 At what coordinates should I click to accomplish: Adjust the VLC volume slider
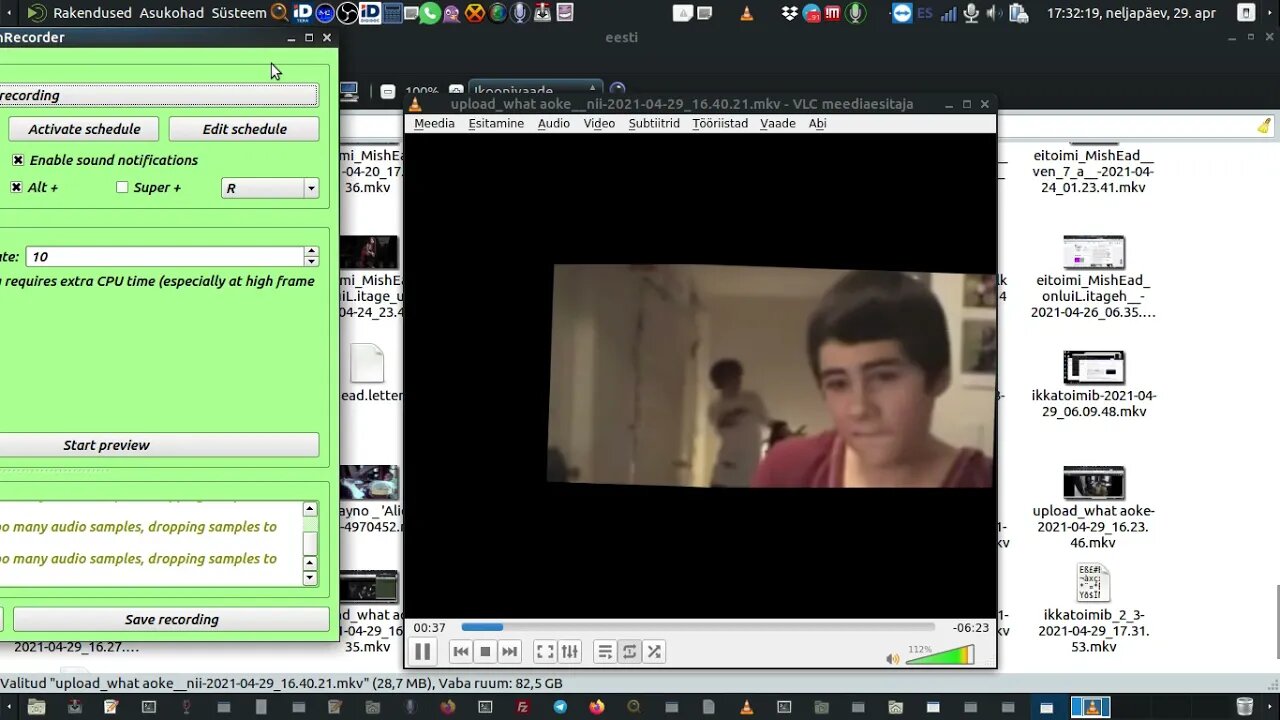(939, 655)
